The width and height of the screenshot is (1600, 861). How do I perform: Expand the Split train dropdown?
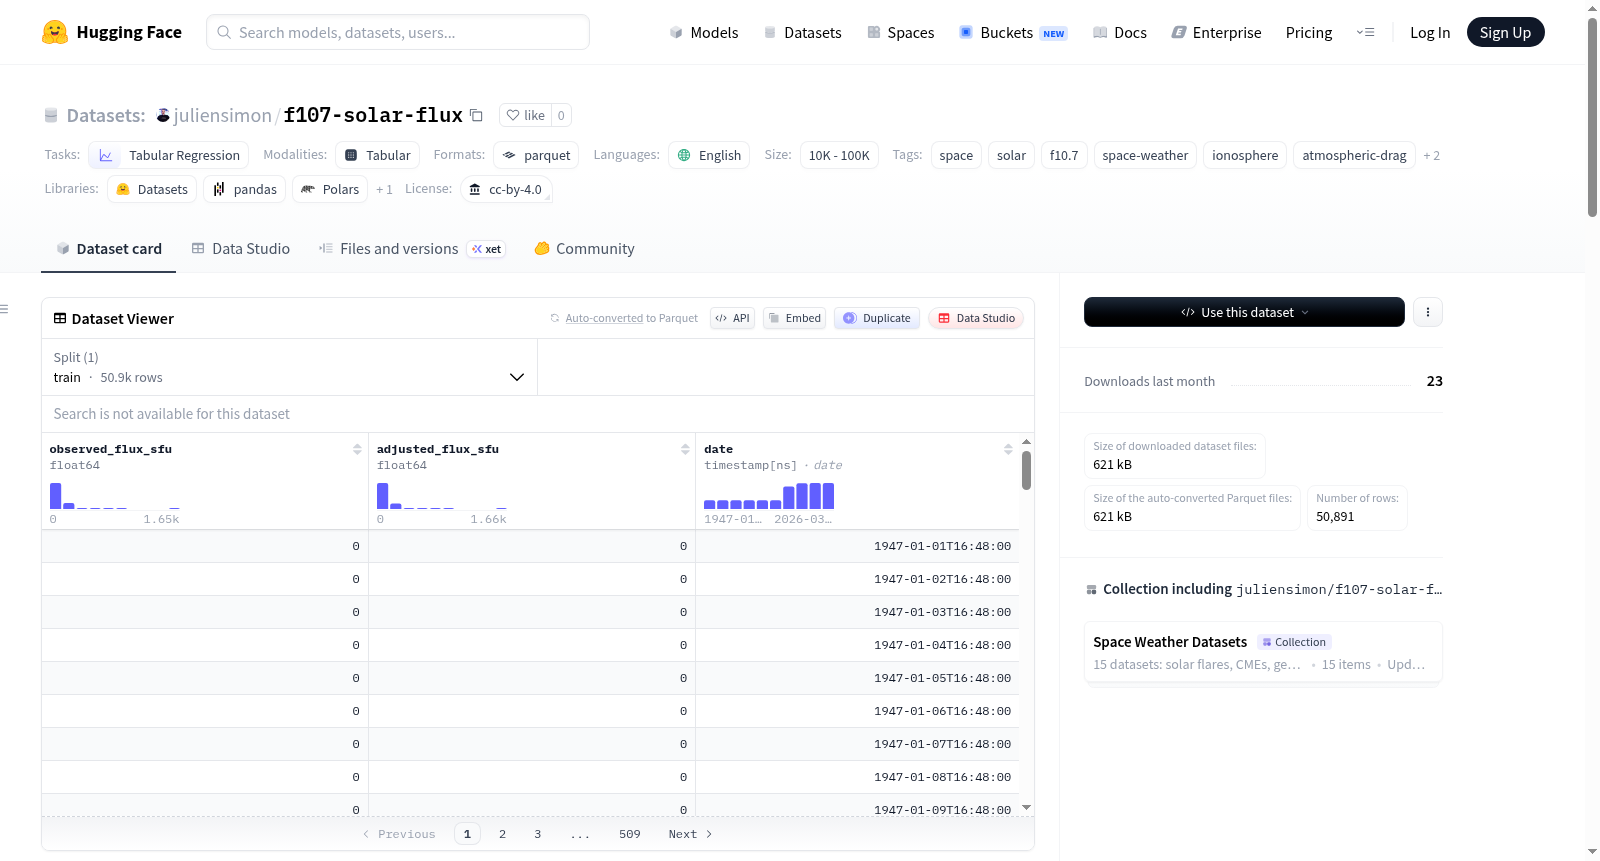(x=289, y=367)
